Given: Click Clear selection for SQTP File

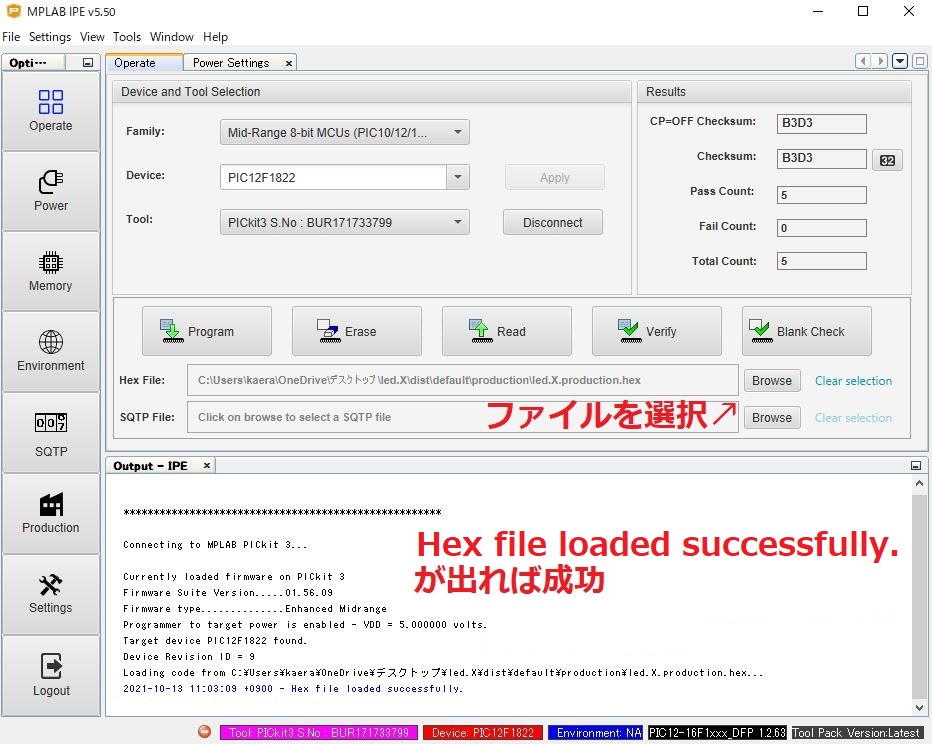Looking at the screenshot, I should coord(853,417).
